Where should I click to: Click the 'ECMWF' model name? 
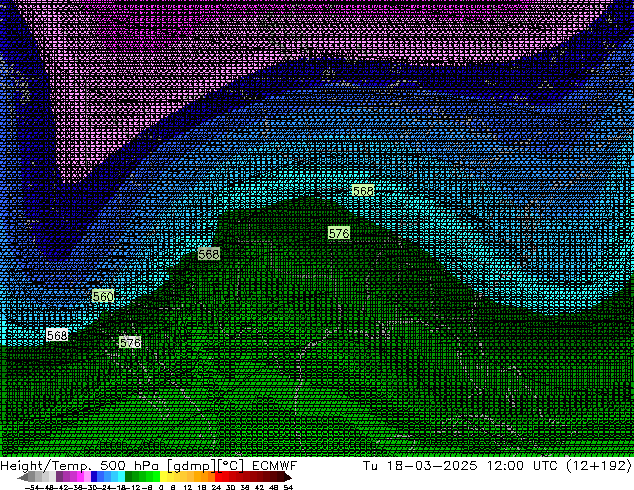(x=275, y=466)
